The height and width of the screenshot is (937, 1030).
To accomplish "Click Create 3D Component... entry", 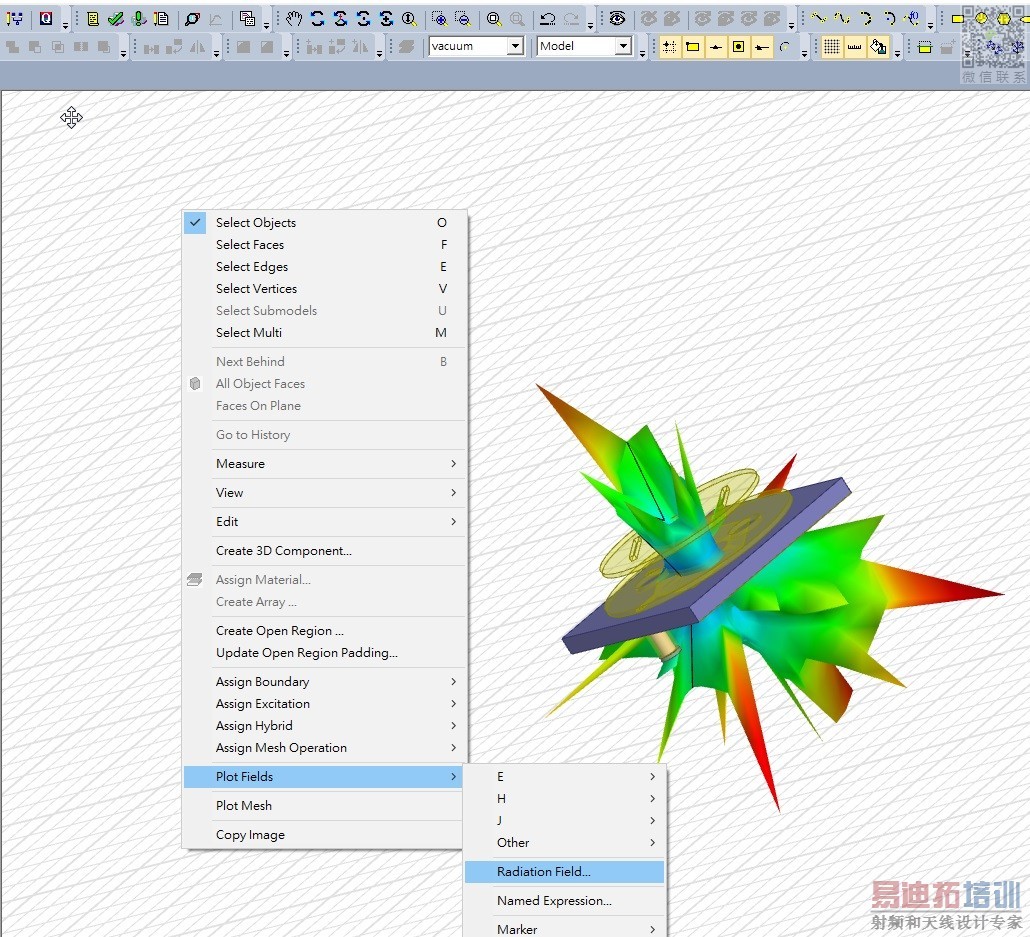I will [324, 551].
